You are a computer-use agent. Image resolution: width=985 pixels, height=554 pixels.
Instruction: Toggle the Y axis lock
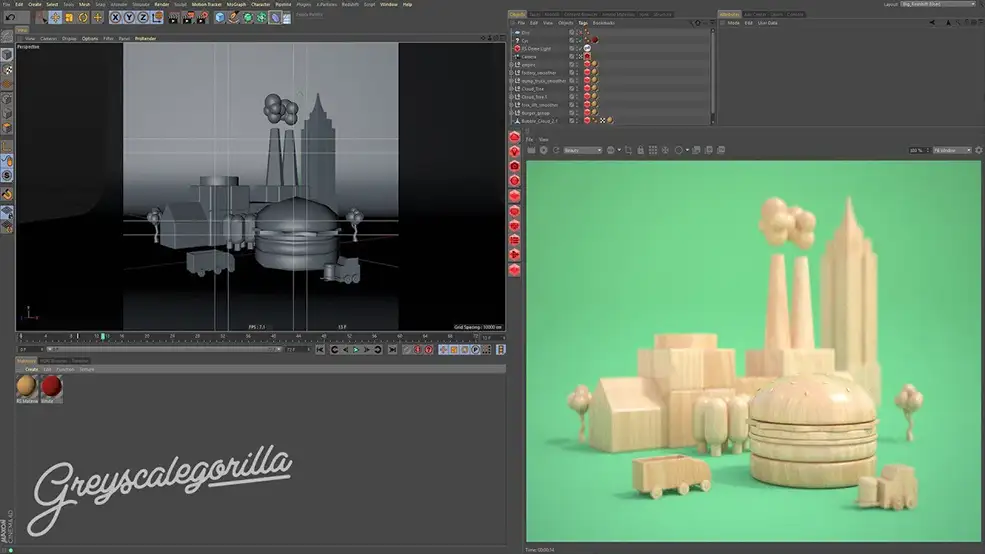[129, 18]
